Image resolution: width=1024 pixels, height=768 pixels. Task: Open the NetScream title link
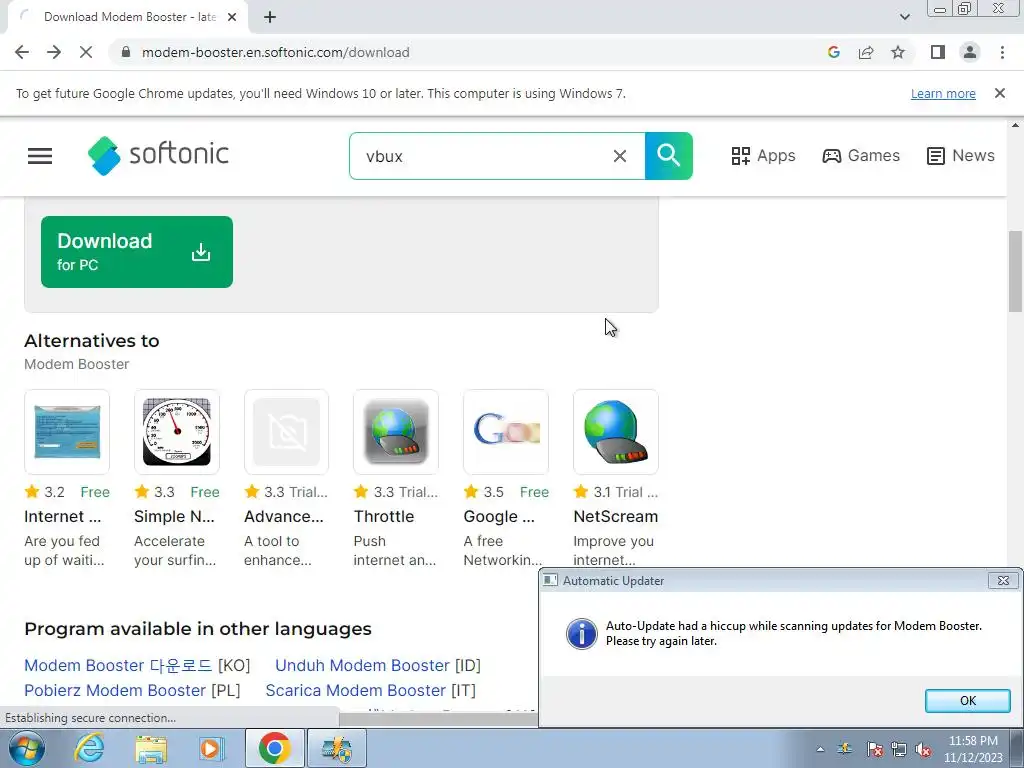coord(616,517)
